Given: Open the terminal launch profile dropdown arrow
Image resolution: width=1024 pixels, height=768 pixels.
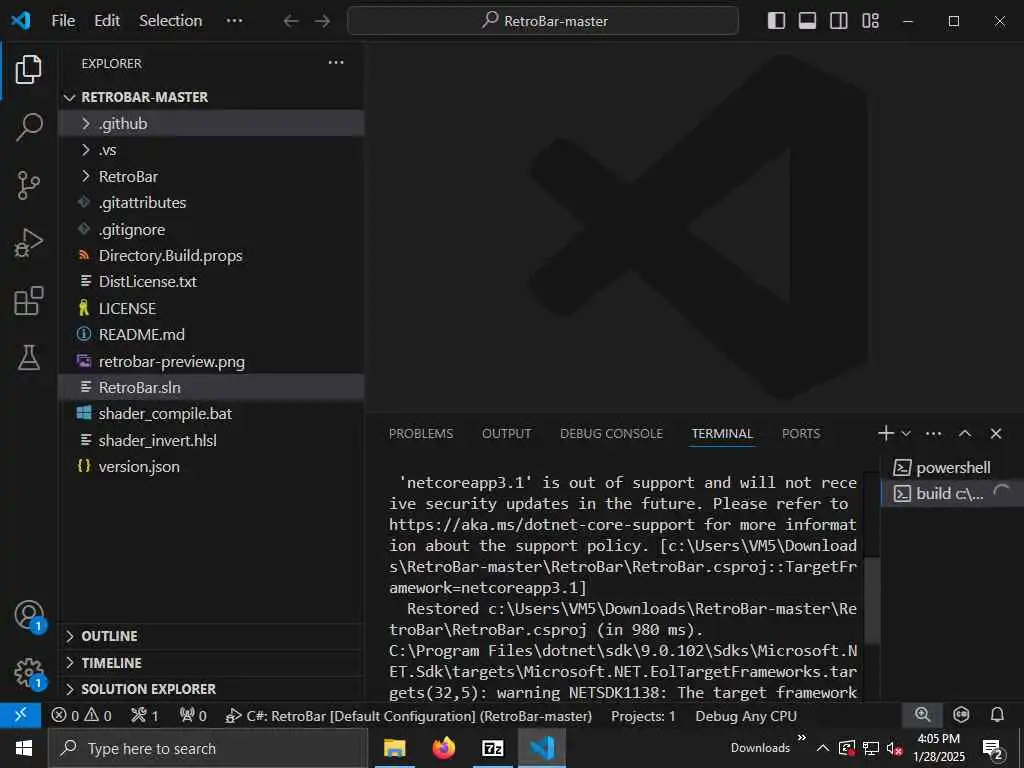Looking at the screenshot, I should click(x=906, y=434).
